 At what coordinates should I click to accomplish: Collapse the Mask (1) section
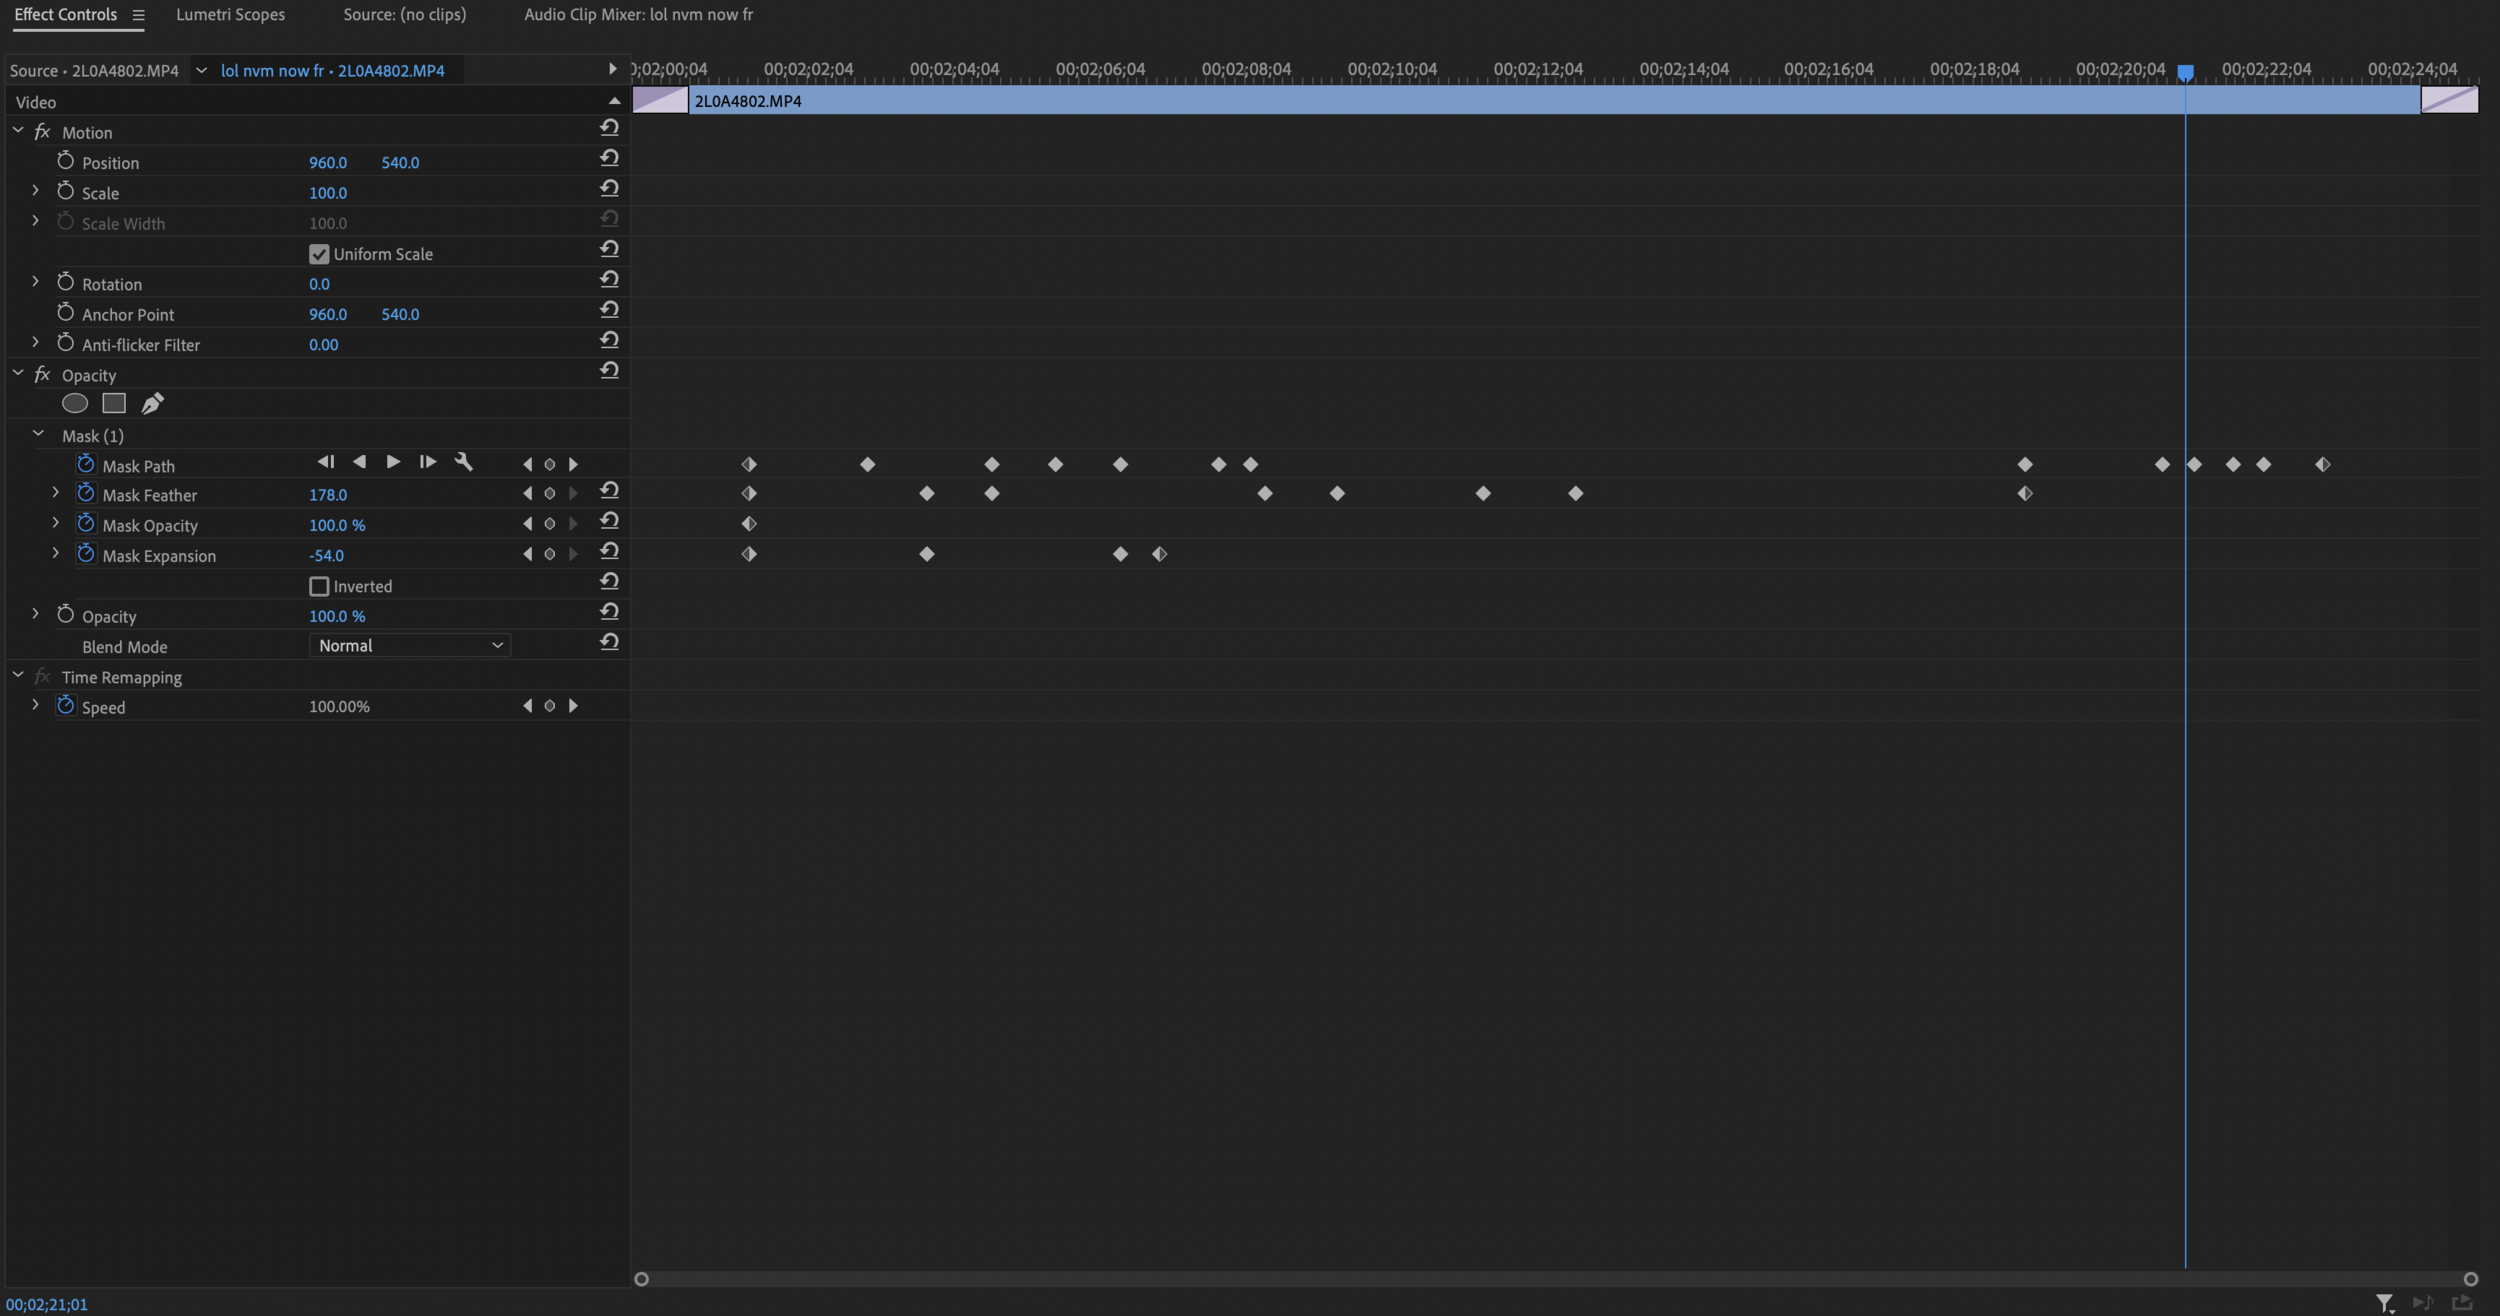(39, 433)
